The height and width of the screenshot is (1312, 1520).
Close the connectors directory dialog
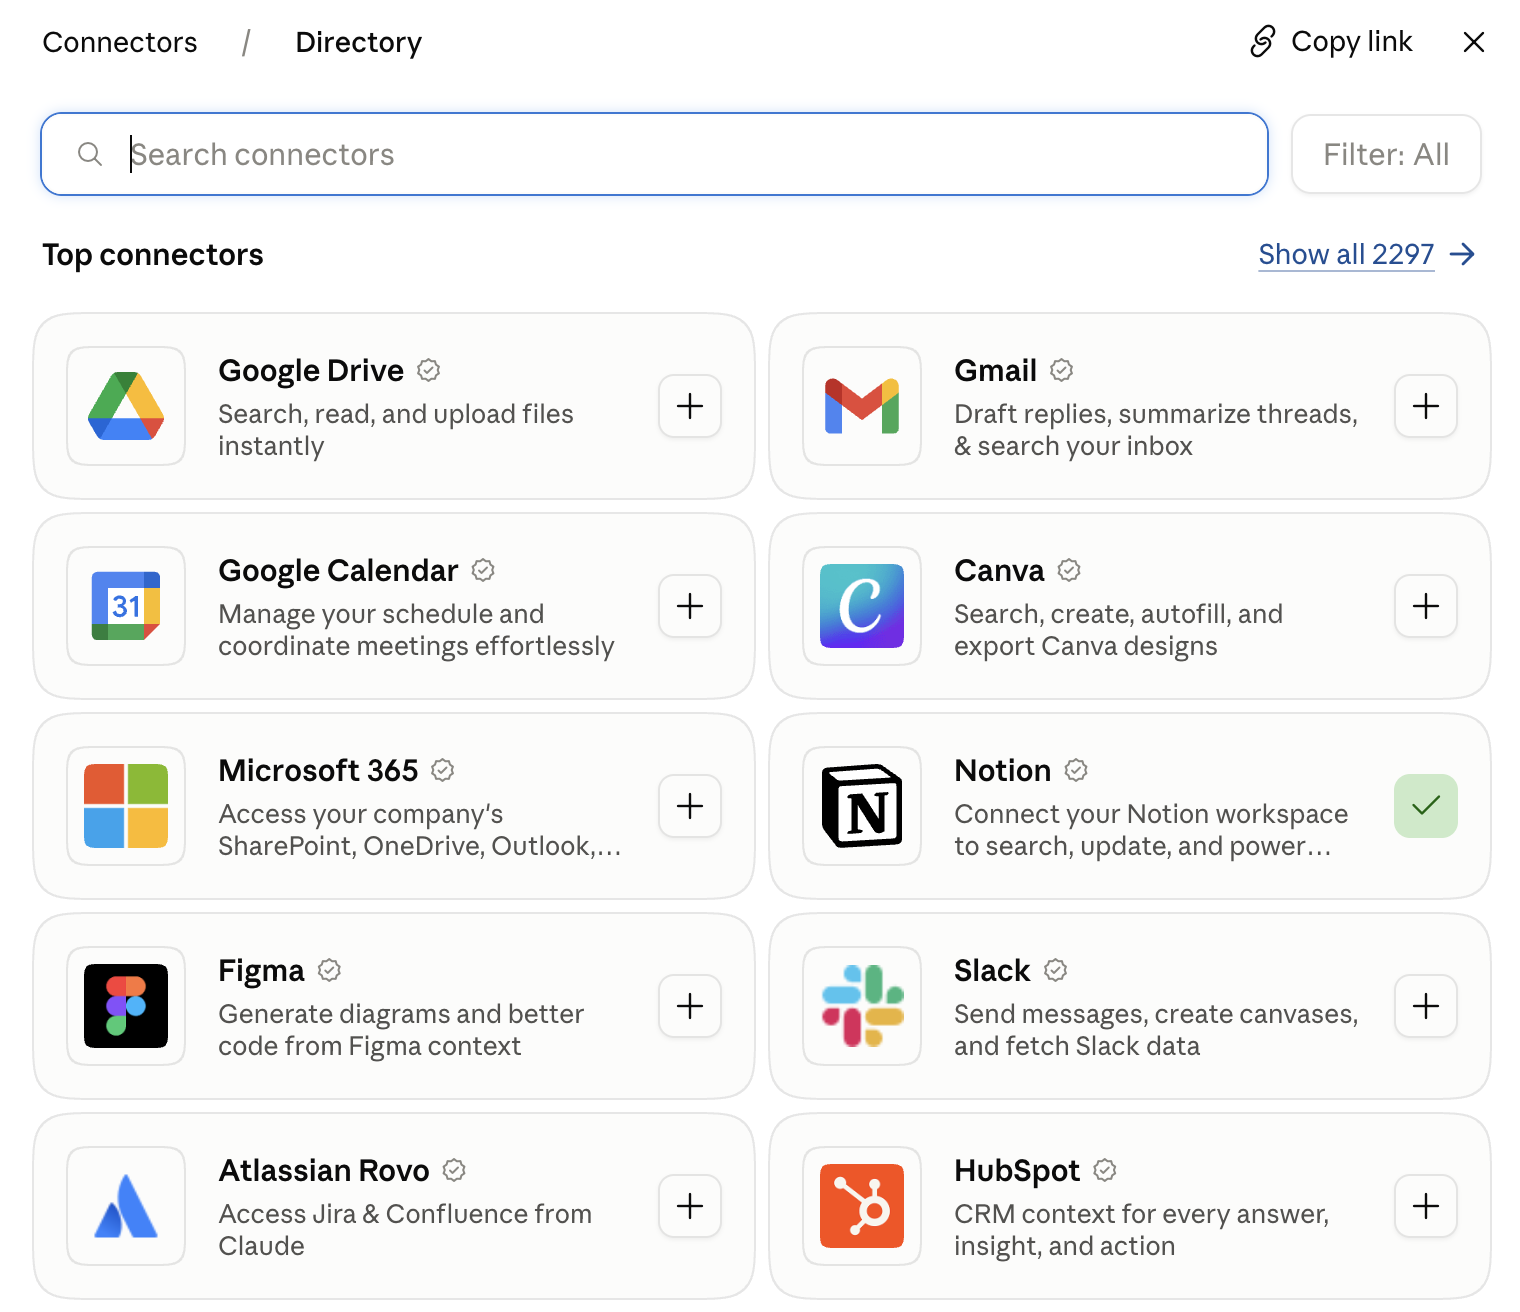pos(1474,42)
